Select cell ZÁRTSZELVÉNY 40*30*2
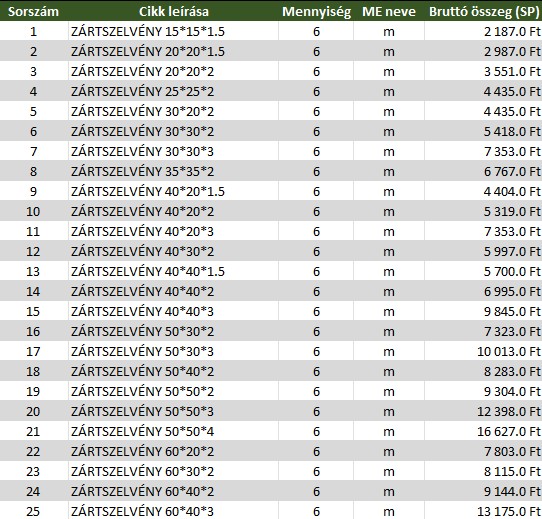 click(173, 251)
